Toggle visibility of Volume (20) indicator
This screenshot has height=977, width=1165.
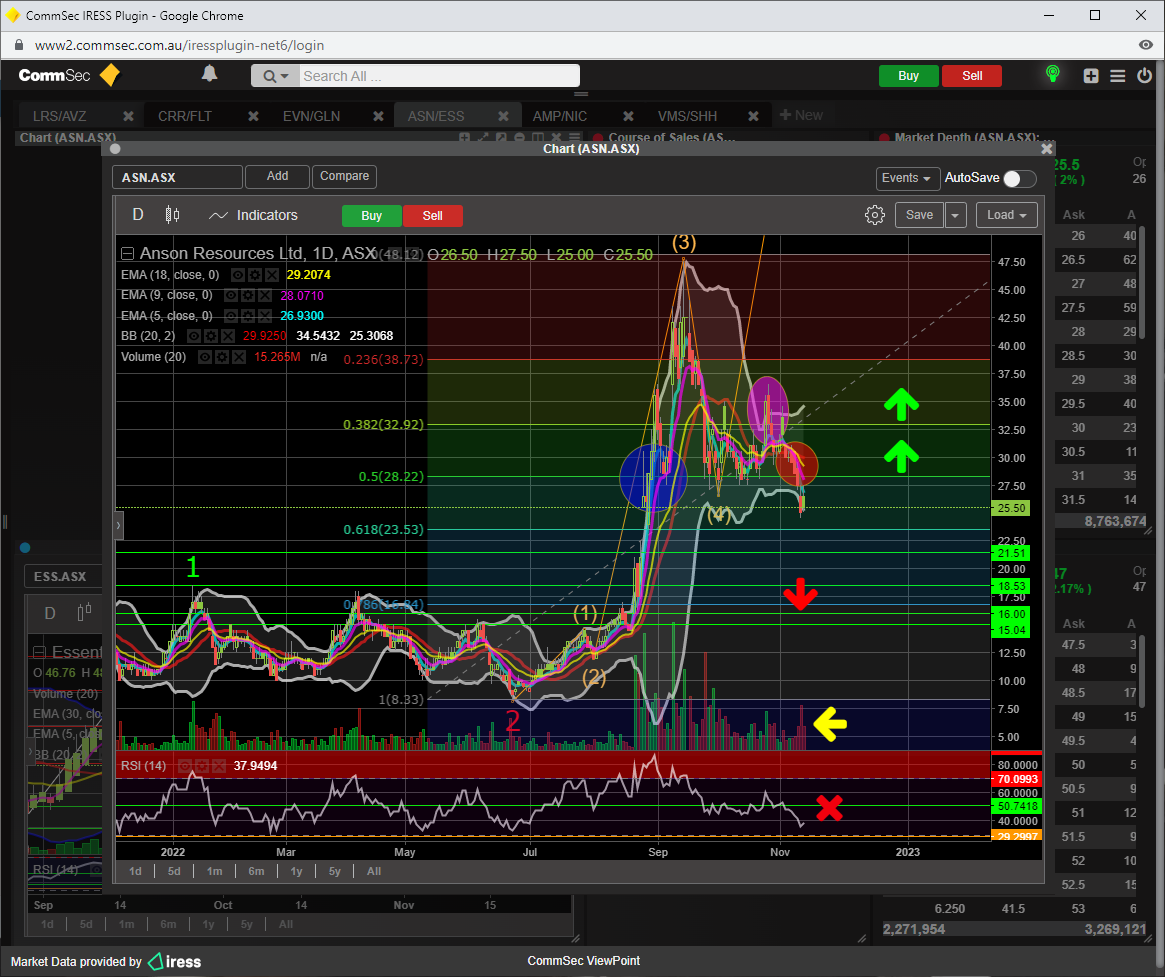point(204,357)
